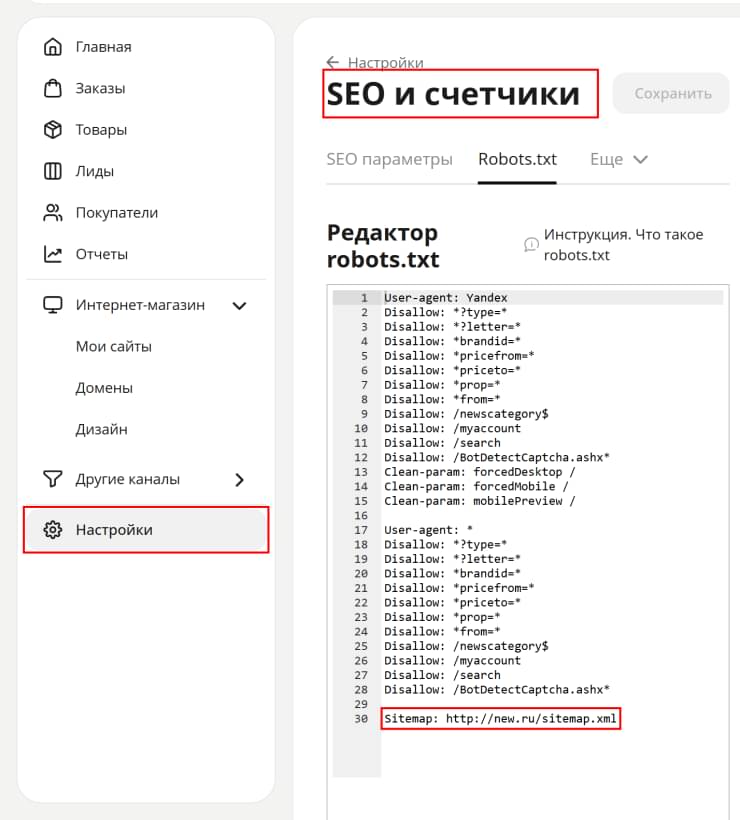Open Дизайн submenu item
740x820 pixels.
(x=101, y=429)
